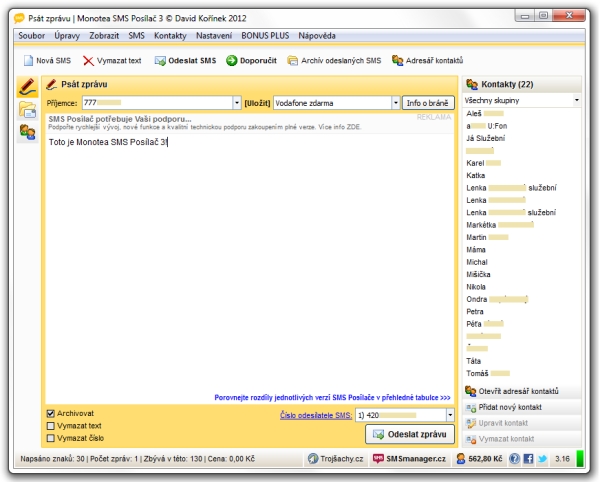Expand the sender number 420 dropdown
The image size is (600, 482).
[450, 415]
